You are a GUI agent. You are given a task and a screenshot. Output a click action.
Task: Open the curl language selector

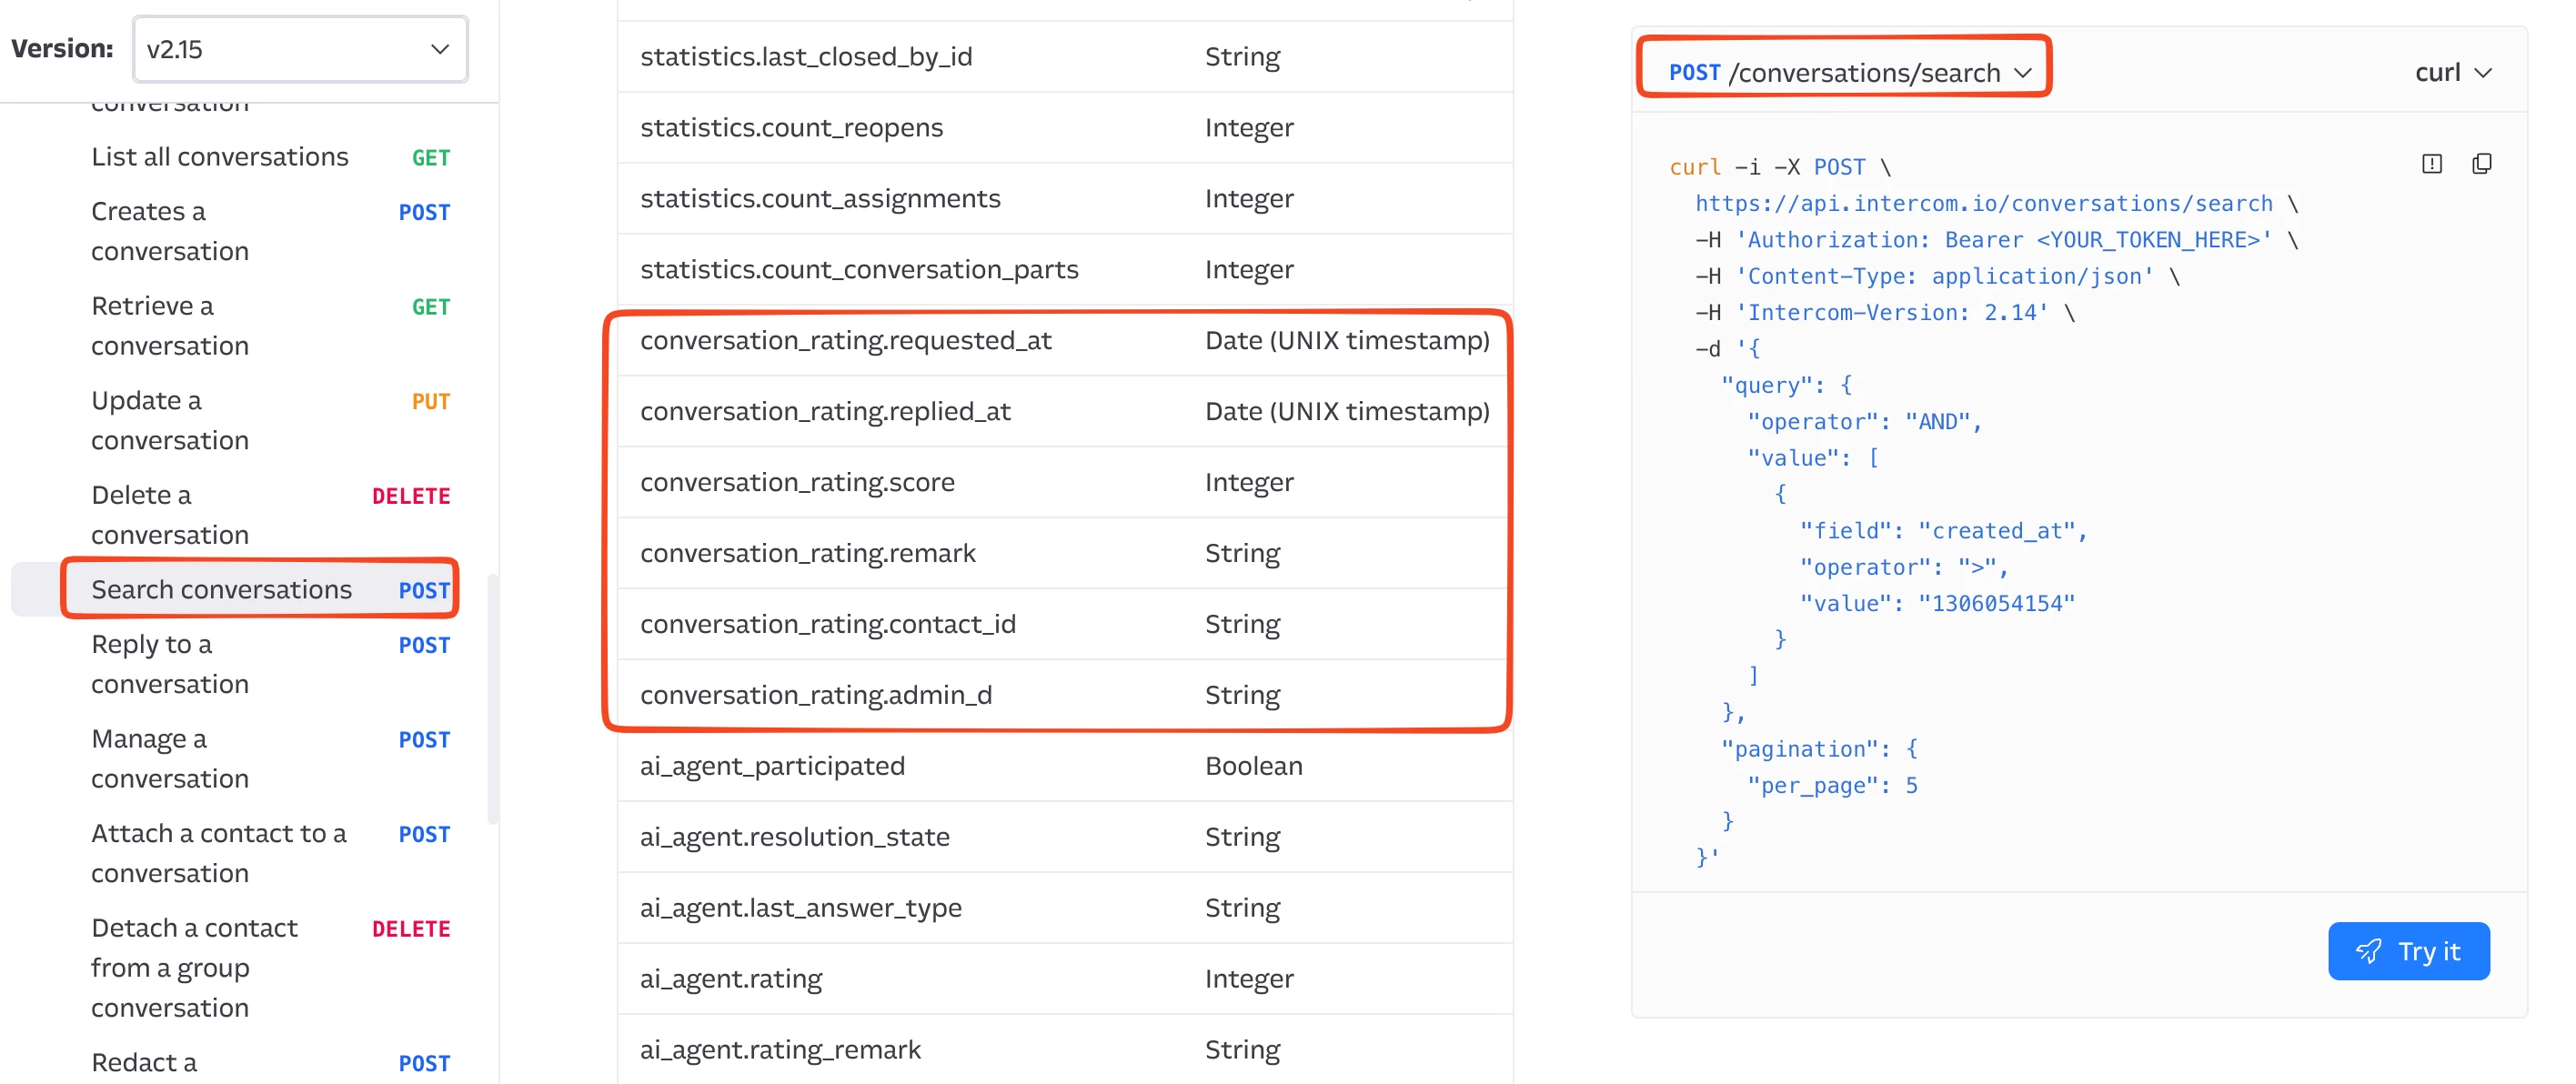pyautogui.click(x=2452, y=72)
